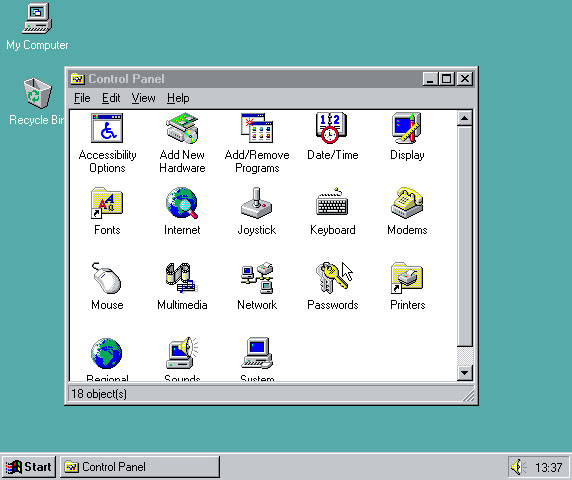Image resolution: width=572 pixels, height=480 pixels.
Task: Click the scrollbar up arrow
Action: click(464, 119)
